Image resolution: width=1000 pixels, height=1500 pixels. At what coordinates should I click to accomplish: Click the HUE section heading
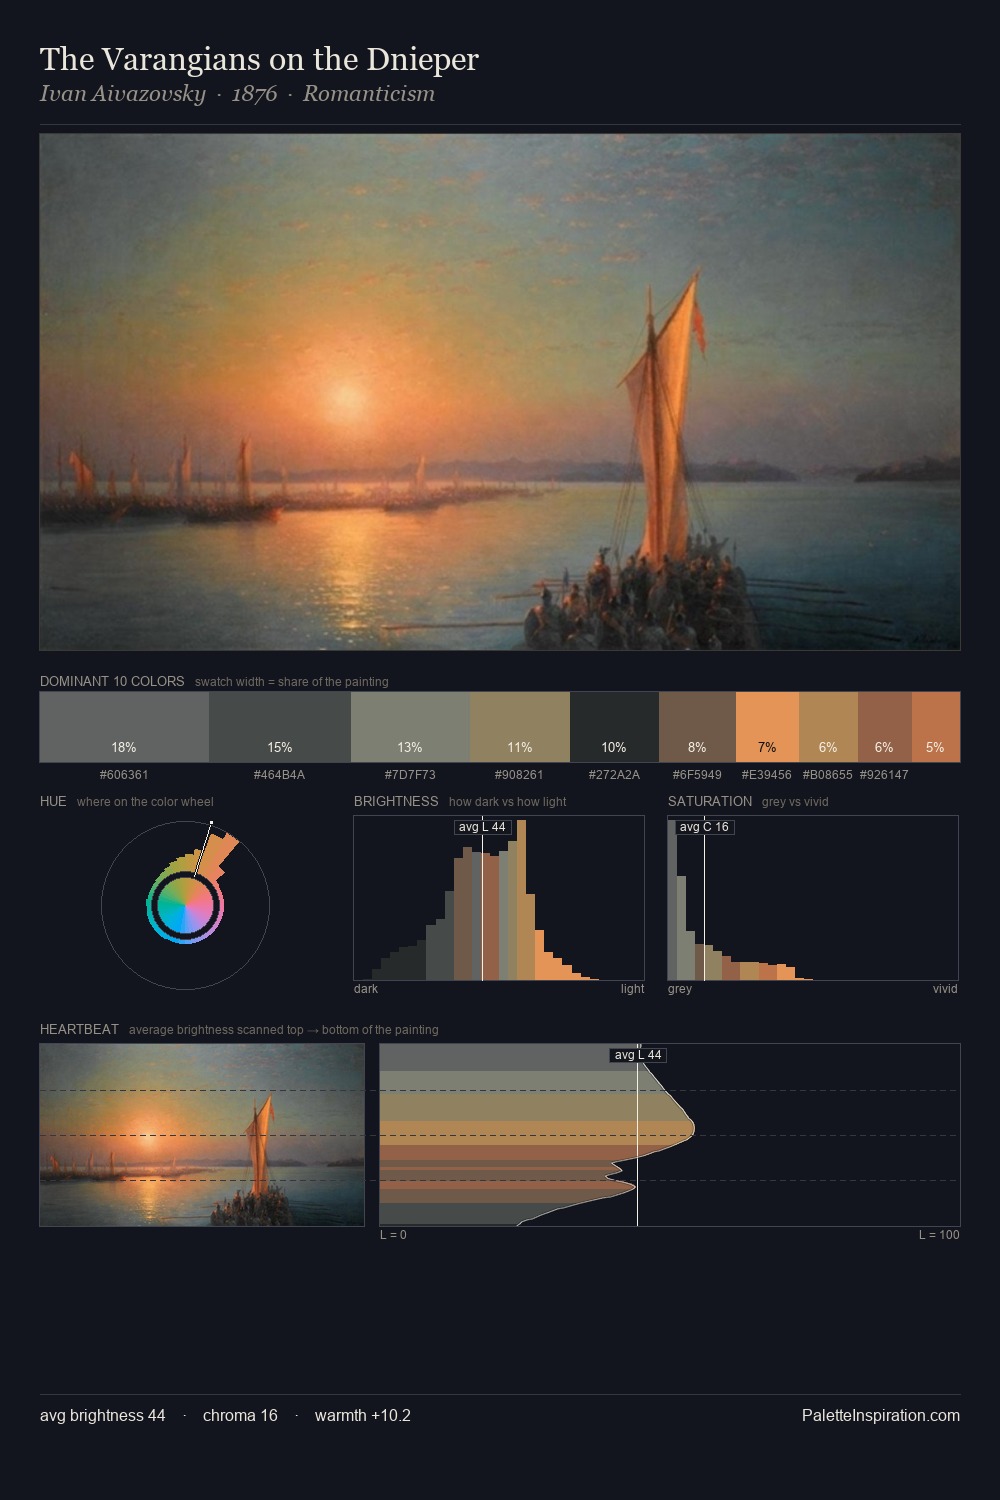(x=53, y=801)
